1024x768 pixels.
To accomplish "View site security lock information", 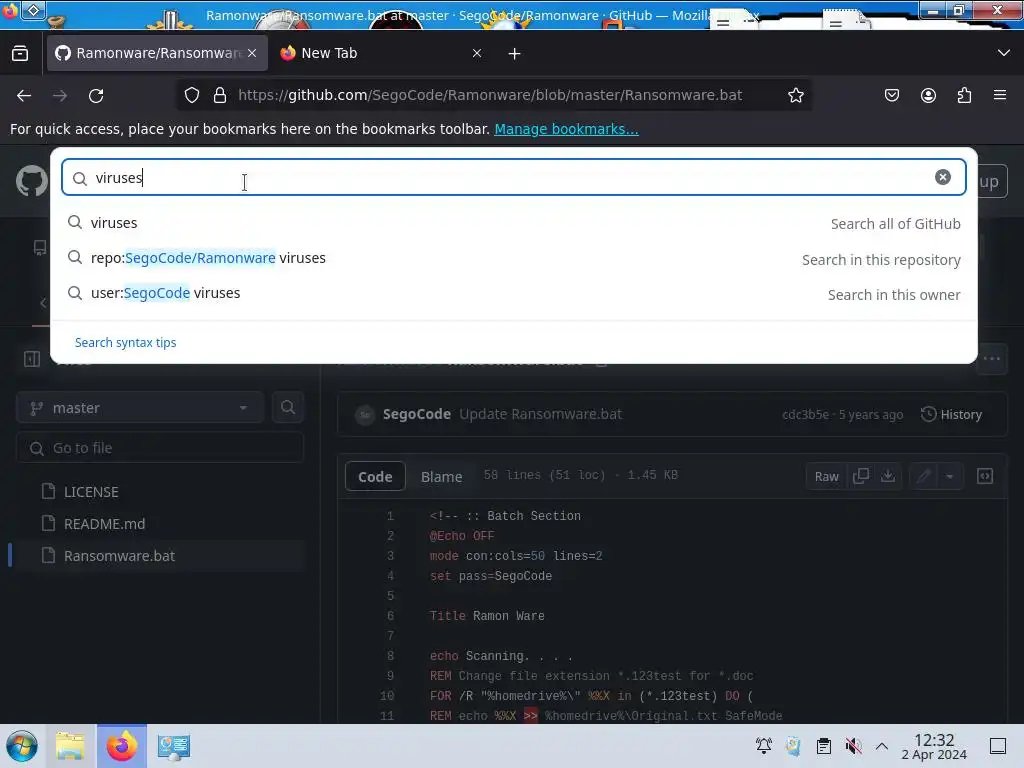I will pyautogui.click(x=220, y=95).
